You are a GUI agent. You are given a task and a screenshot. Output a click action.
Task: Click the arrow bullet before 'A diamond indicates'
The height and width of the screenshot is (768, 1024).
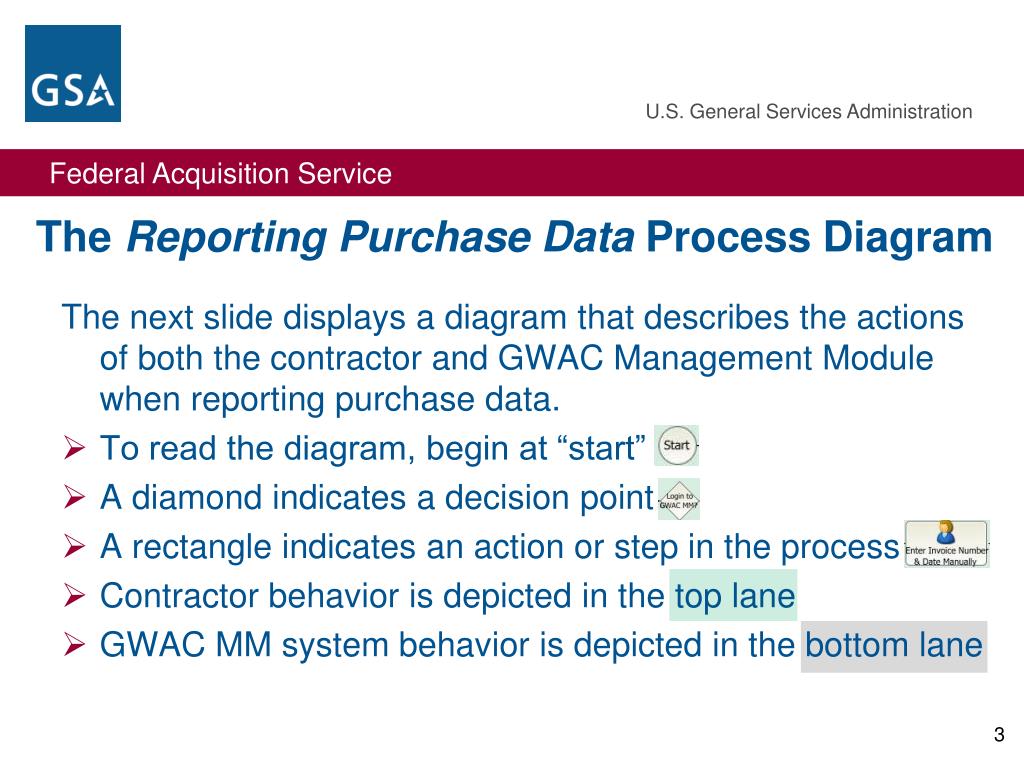click(74, 498)
